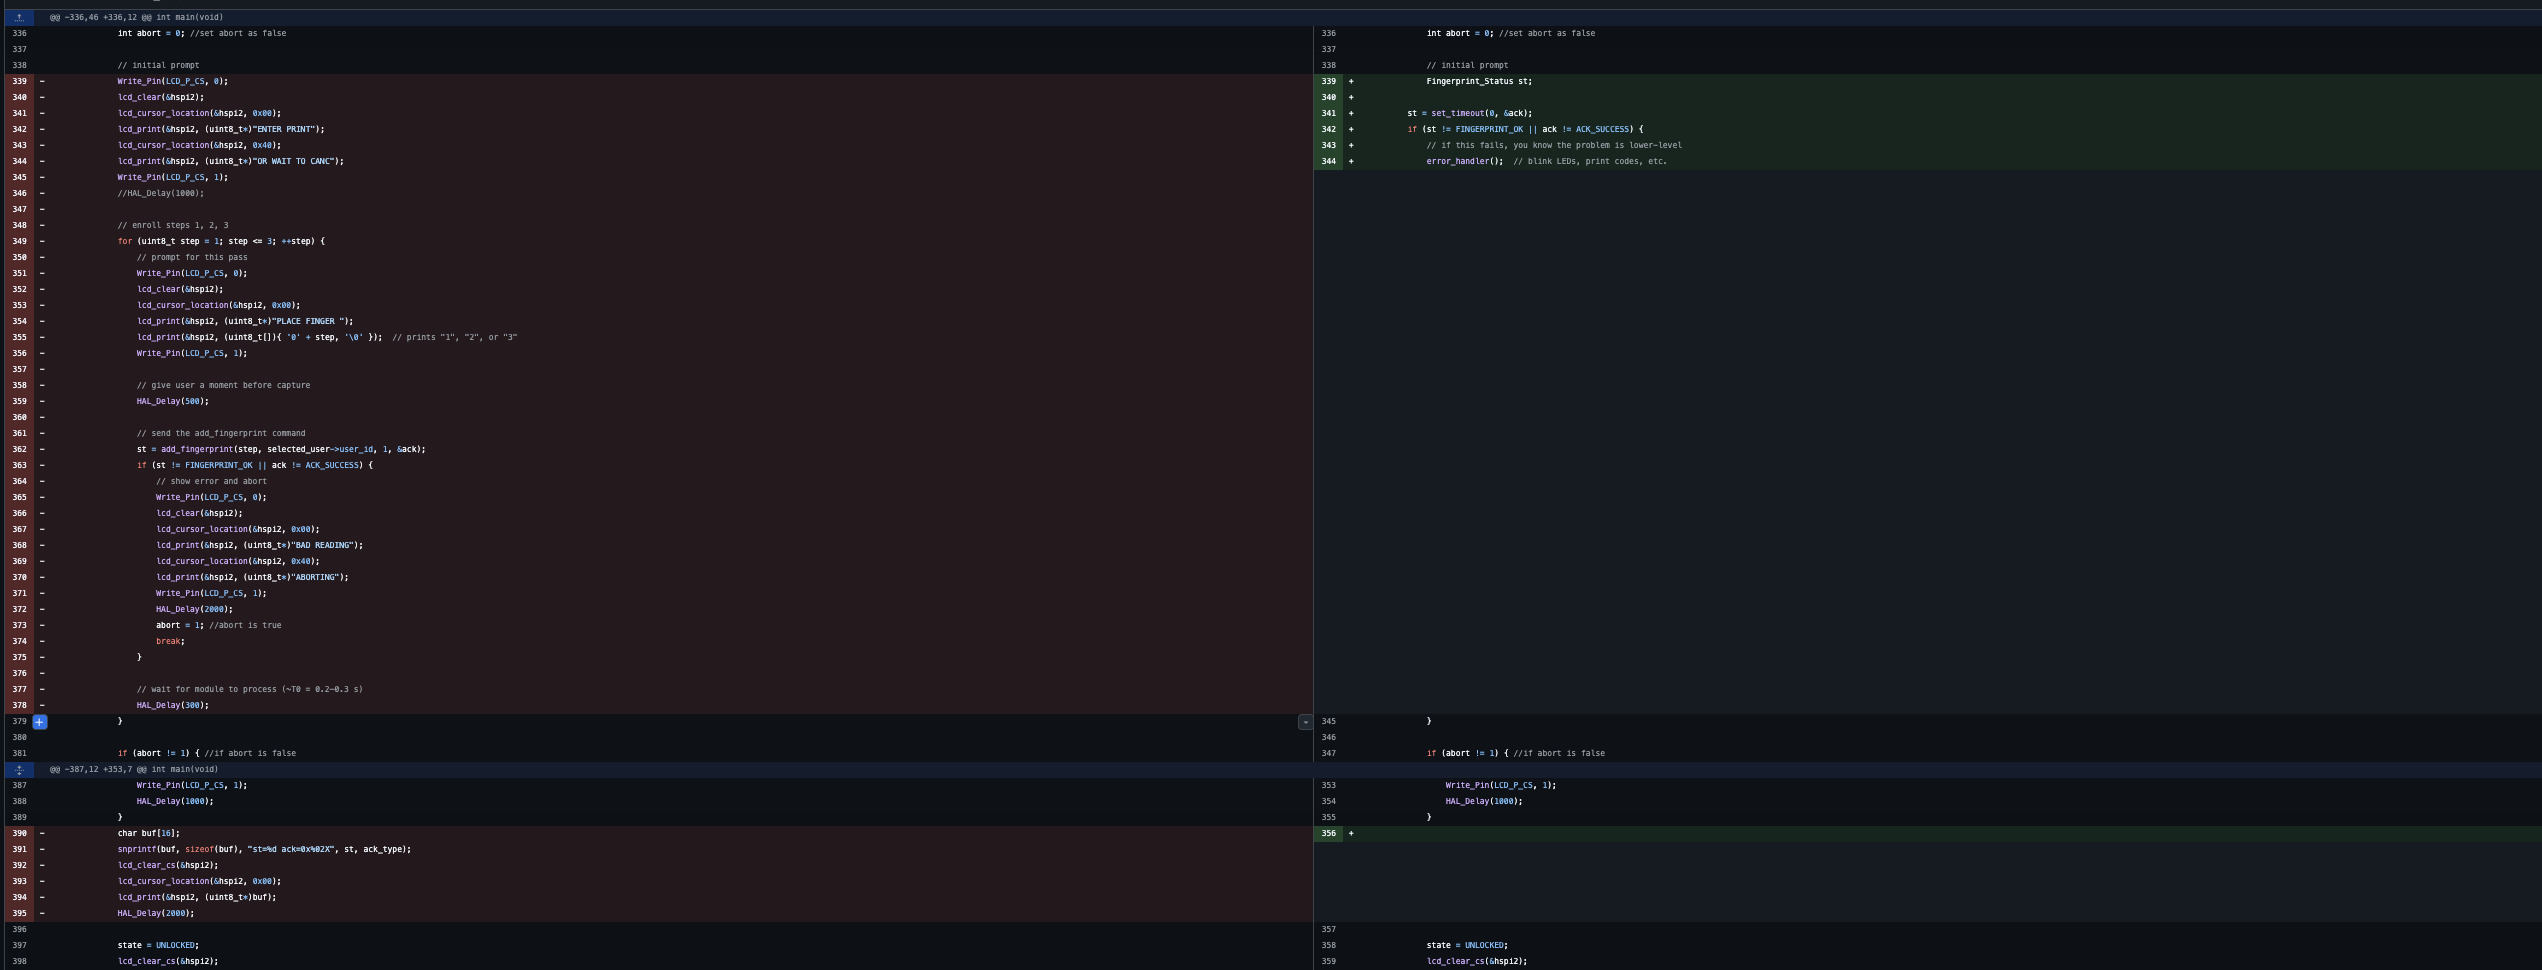The height and width of the screenshot is (970, 2542).
Task: Click hunk header '@@ -336,46 +336,12 @@'
Action: point(137,17)
